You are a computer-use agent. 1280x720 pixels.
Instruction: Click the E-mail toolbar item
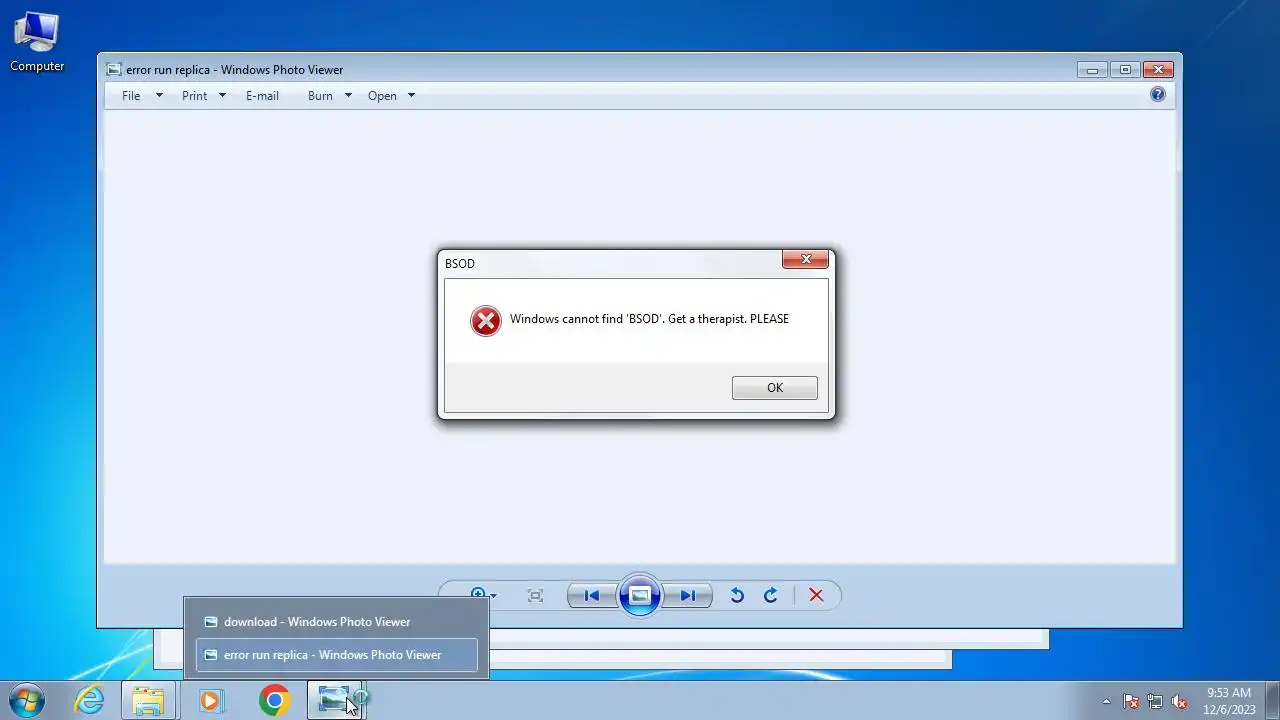pyautogui.click(x=262, y=96)
